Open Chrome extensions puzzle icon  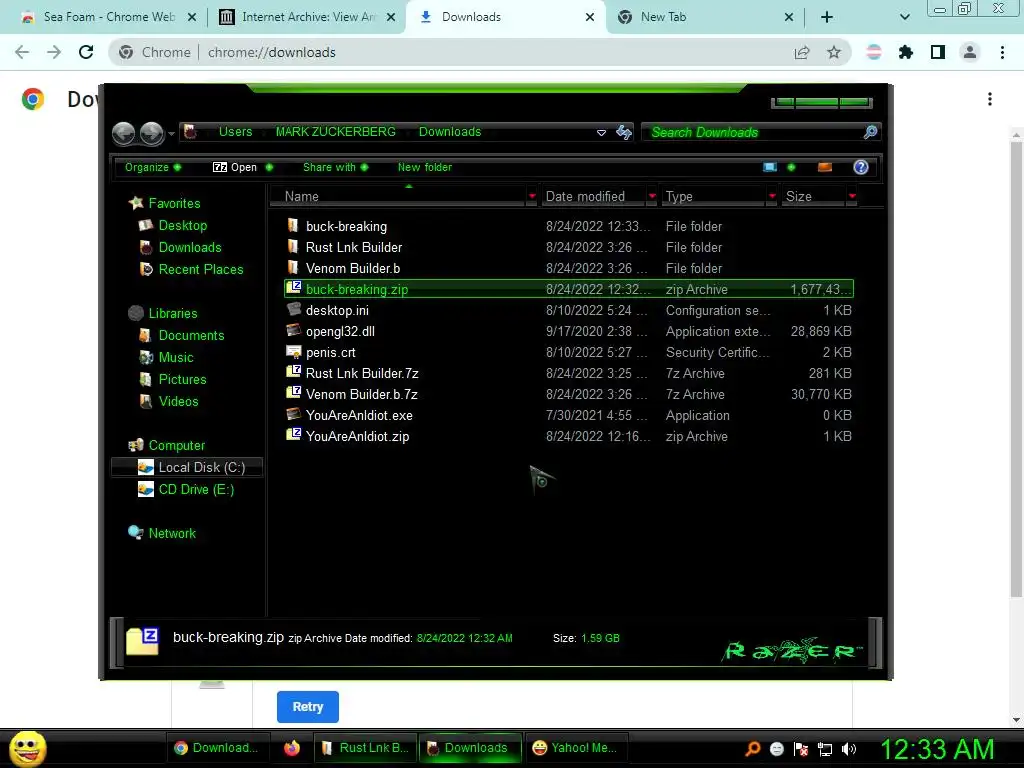click(x=906, y=52)
